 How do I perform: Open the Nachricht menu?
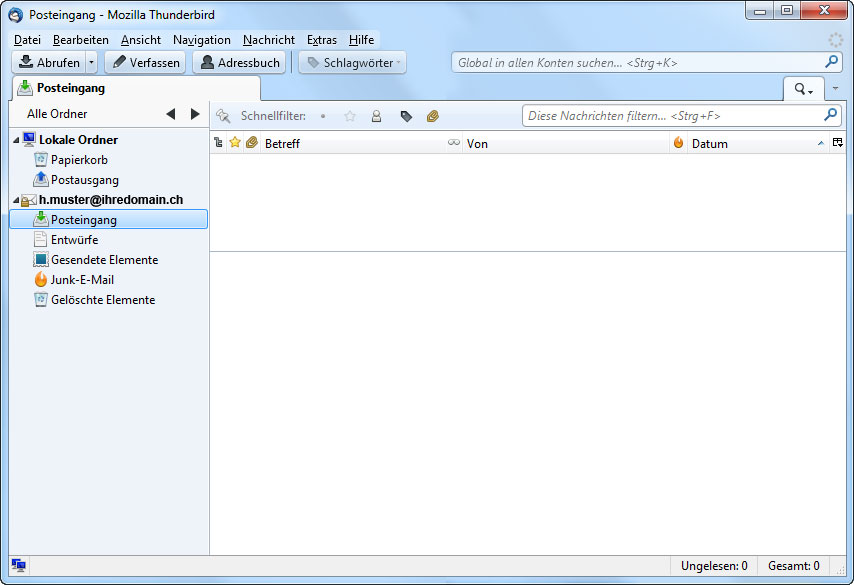[269, 40]
